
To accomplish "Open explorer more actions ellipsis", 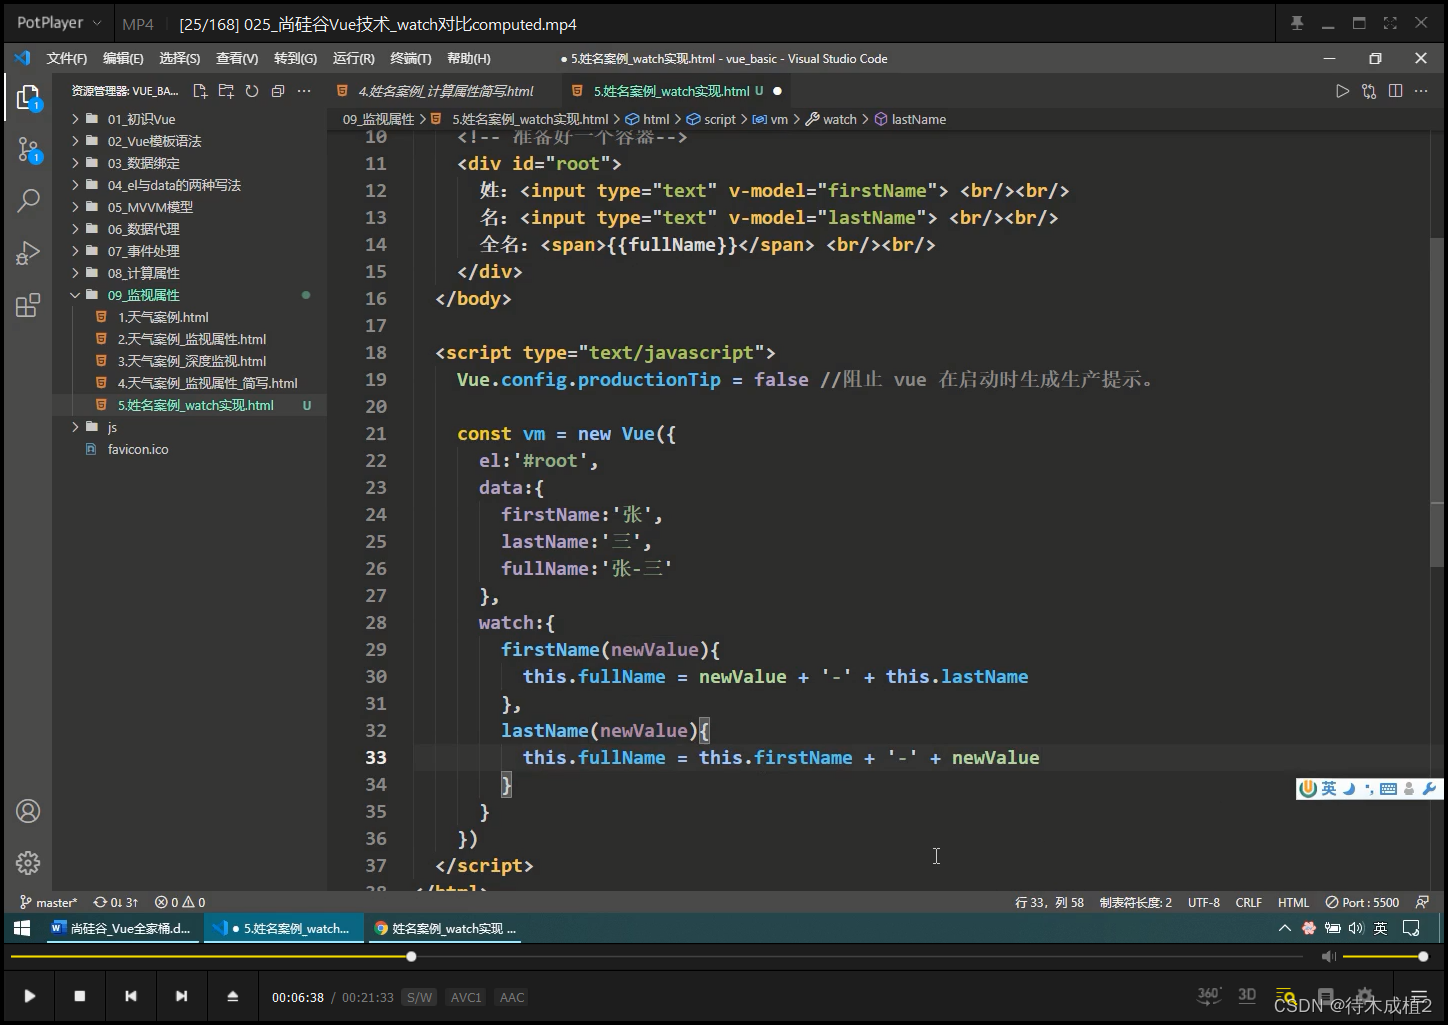I will tap(304, 91).
